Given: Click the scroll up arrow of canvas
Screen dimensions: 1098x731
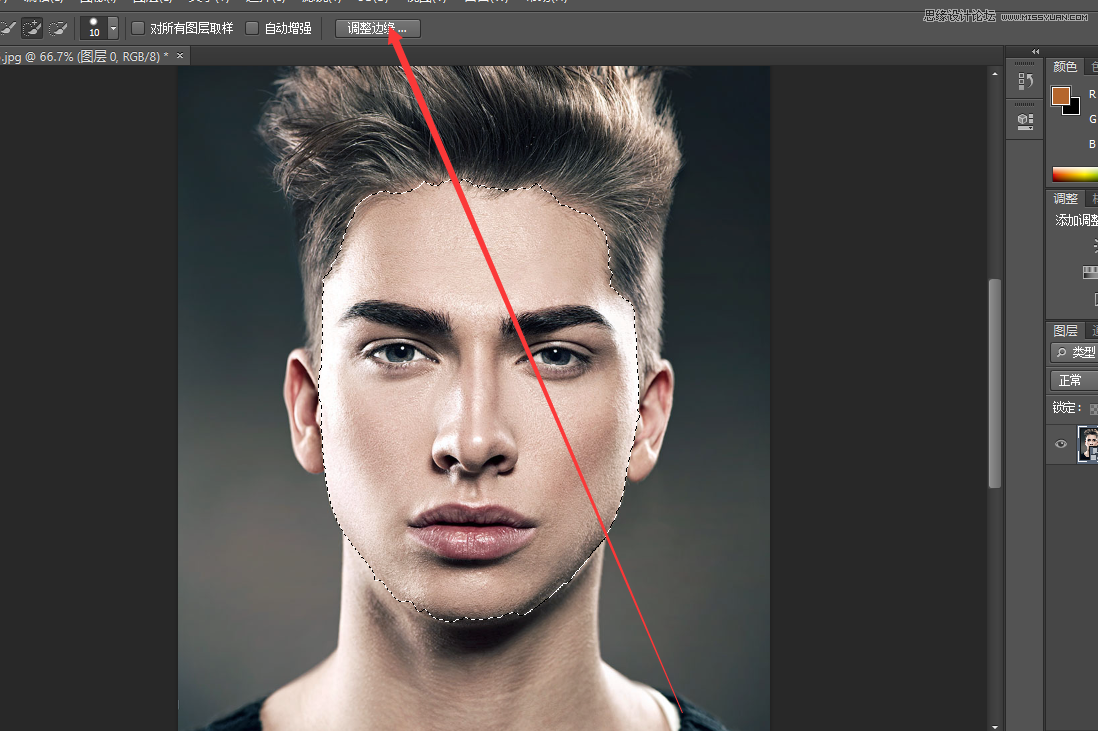Looking at the screenshot, I should (x=994, y=74).
